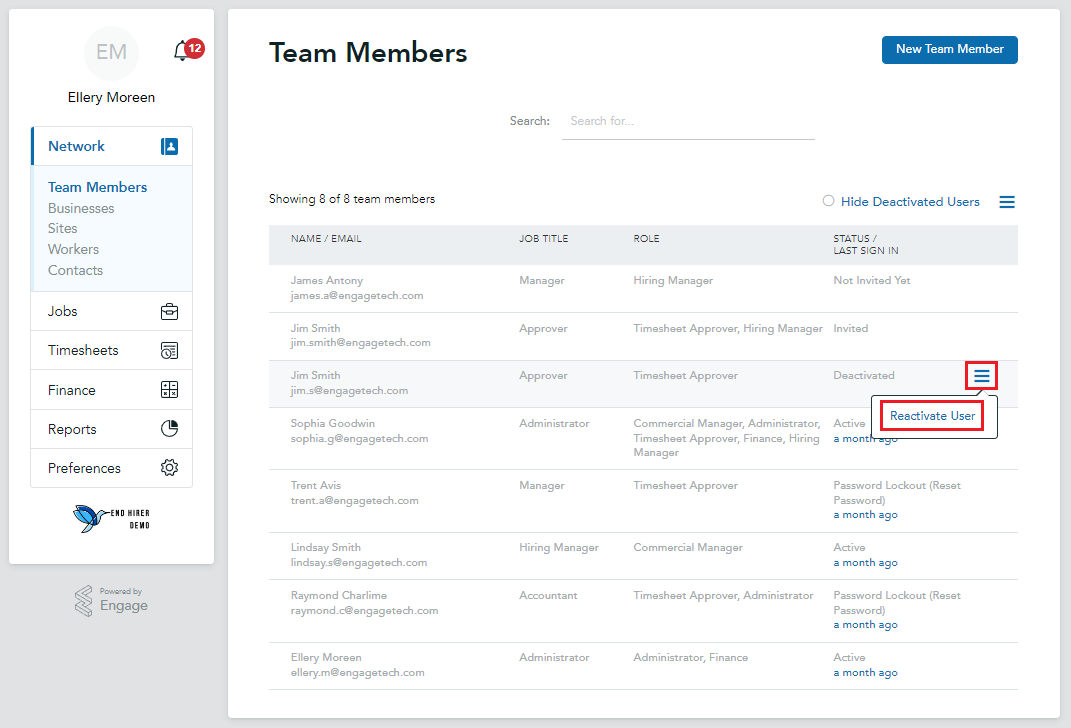
Task: Select the Trent Avis name
Action: 316,486
